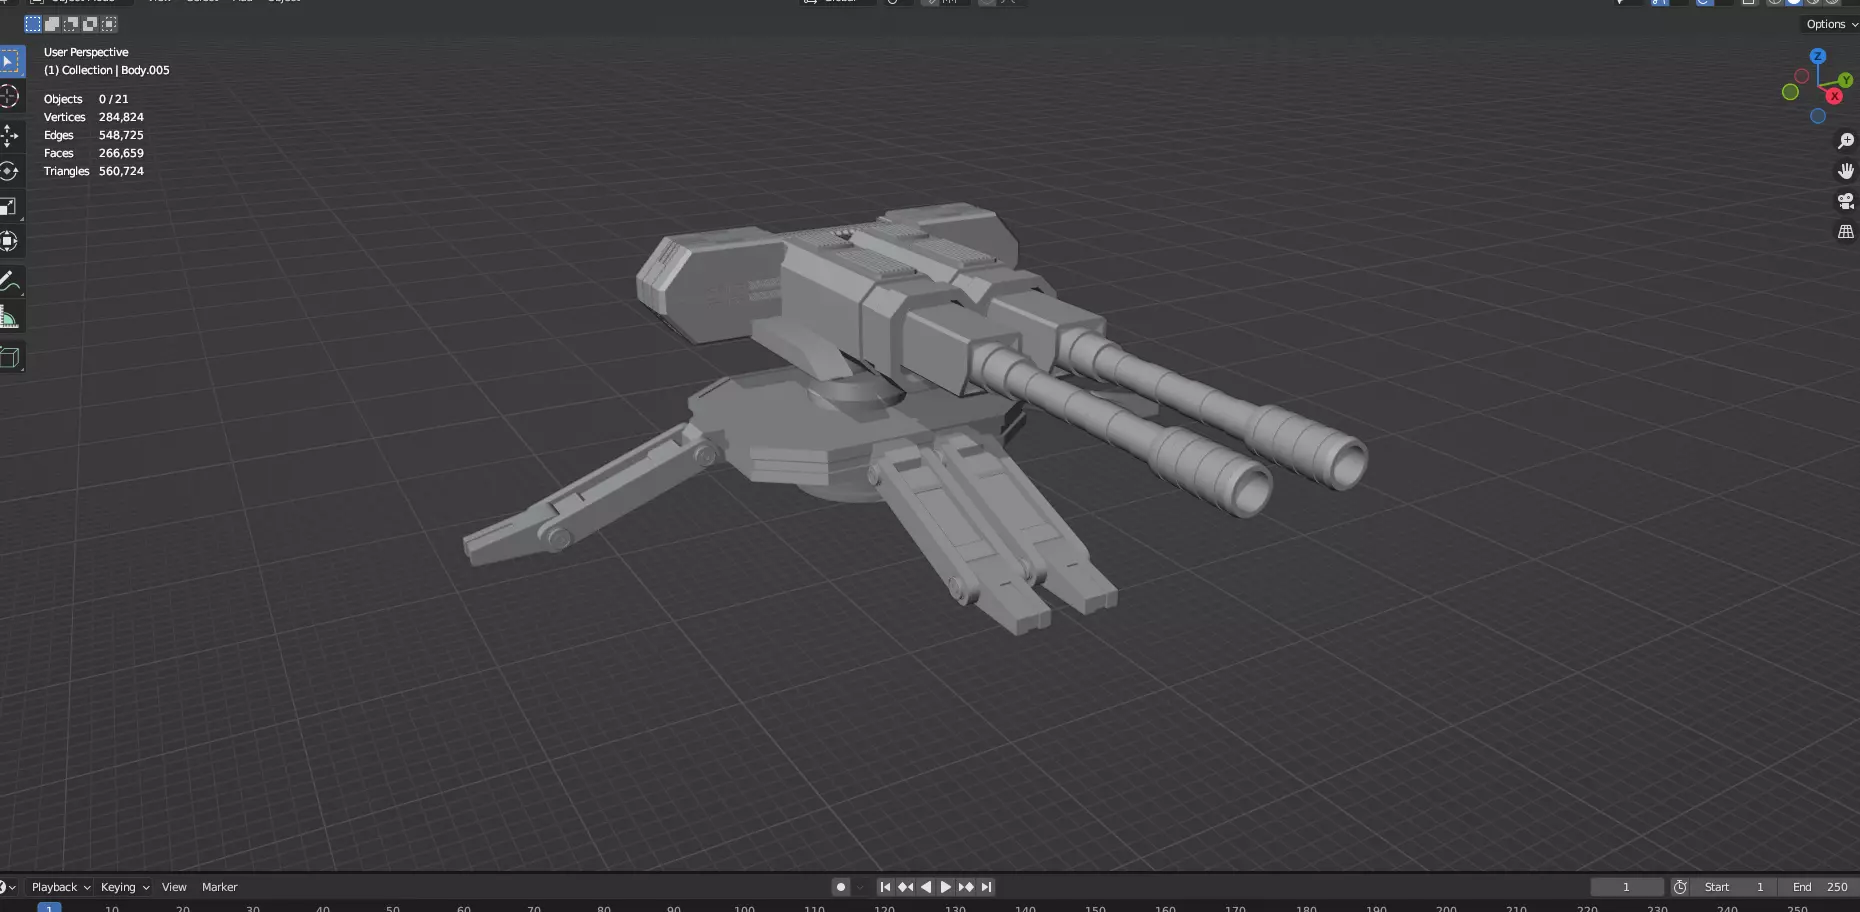This screenshot has height=912, width=1860.
Task: Open the auto keyframing options arrow
Action: pyautogui.click(x=860, y=887)
